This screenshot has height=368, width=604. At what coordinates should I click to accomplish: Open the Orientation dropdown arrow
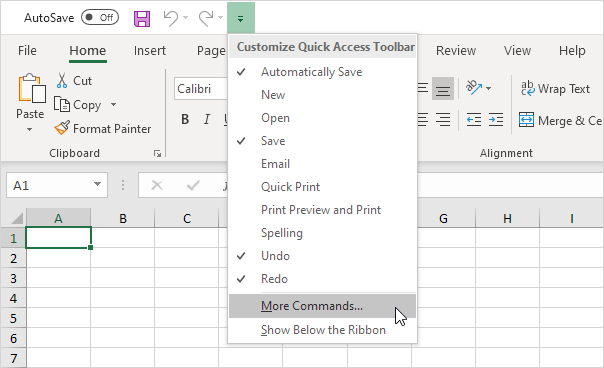[x=488, y=88]
